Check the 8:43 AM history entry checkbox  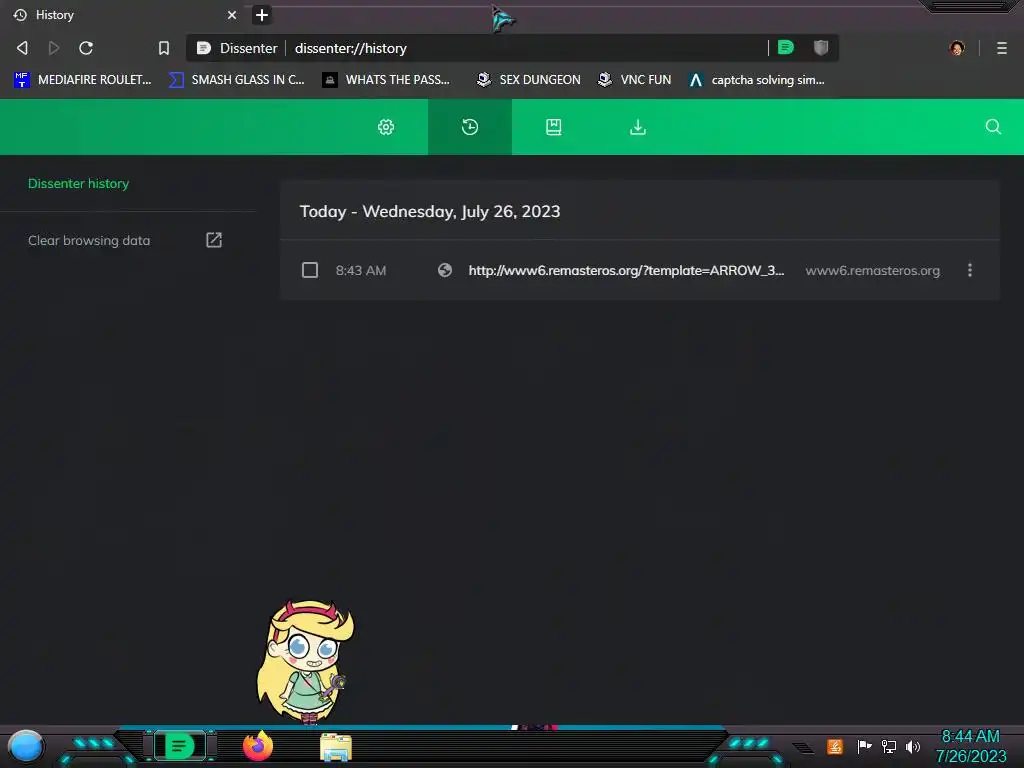(310, 270)
